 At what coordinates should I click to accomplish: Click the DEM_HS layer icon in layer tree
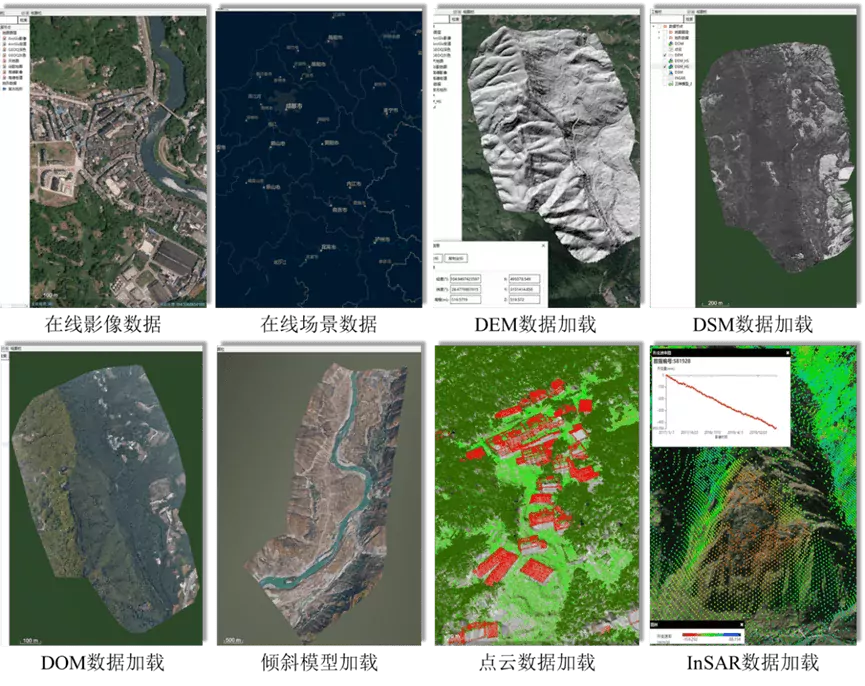point(673,59)
